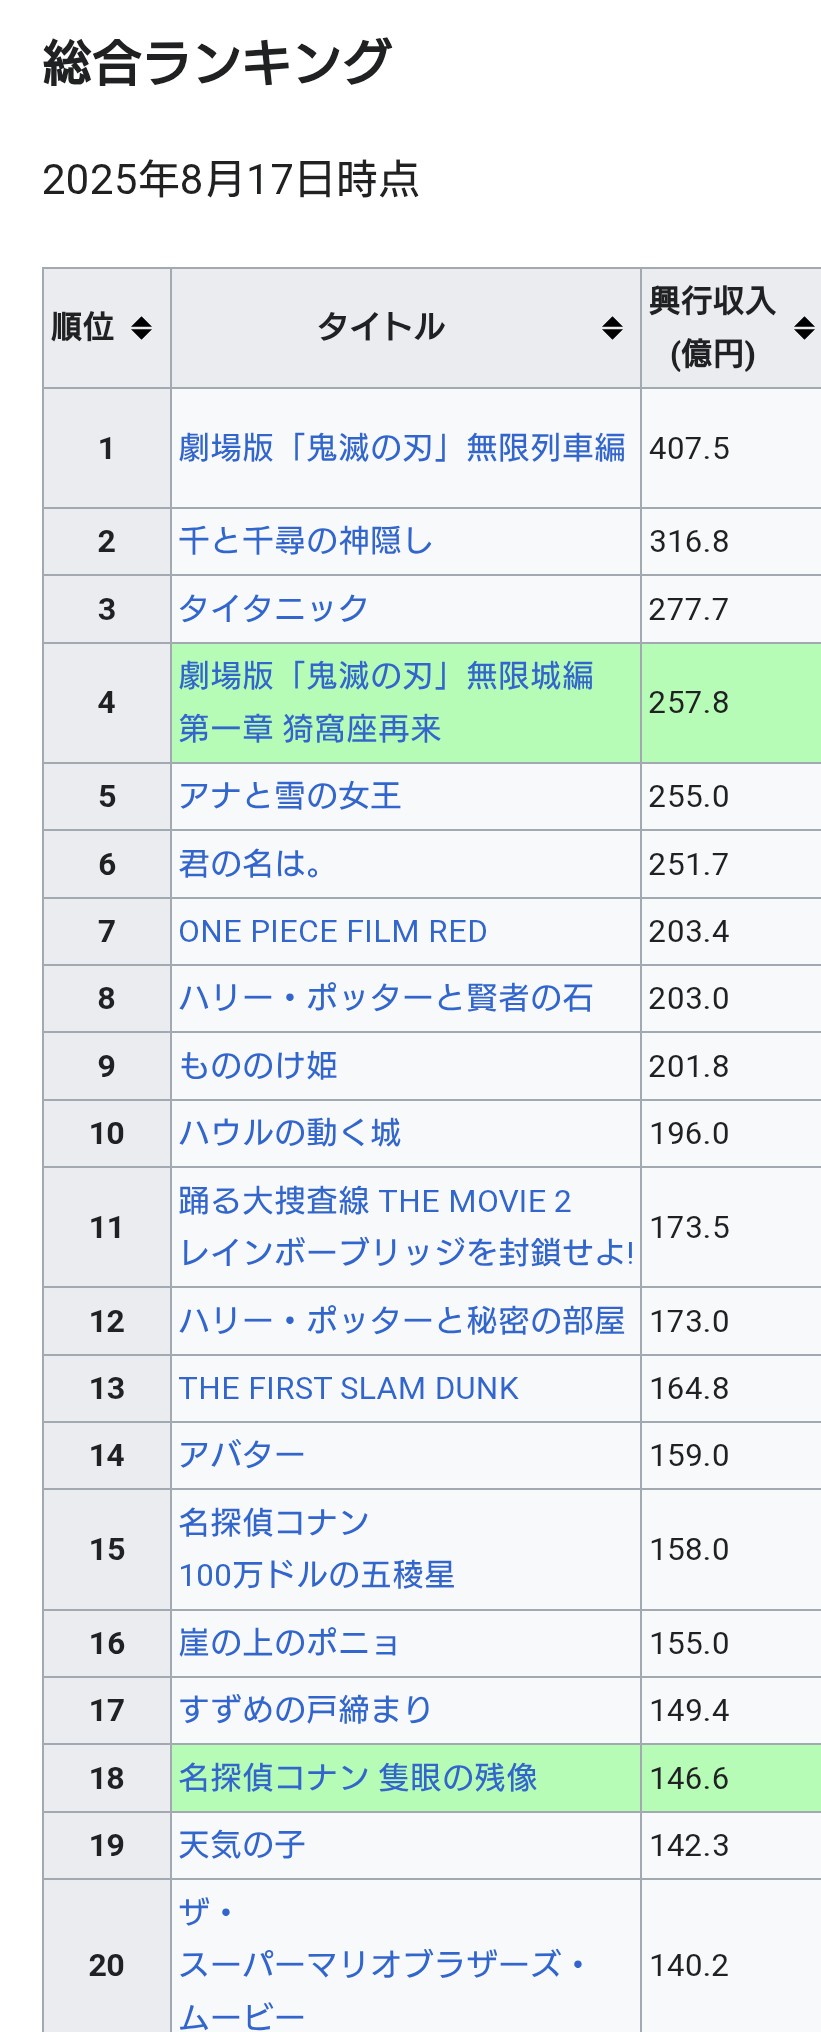Open ハリー・ポッターと秘密の部屋 link
Screen dimensions: 821x2032
(402, 1321)
